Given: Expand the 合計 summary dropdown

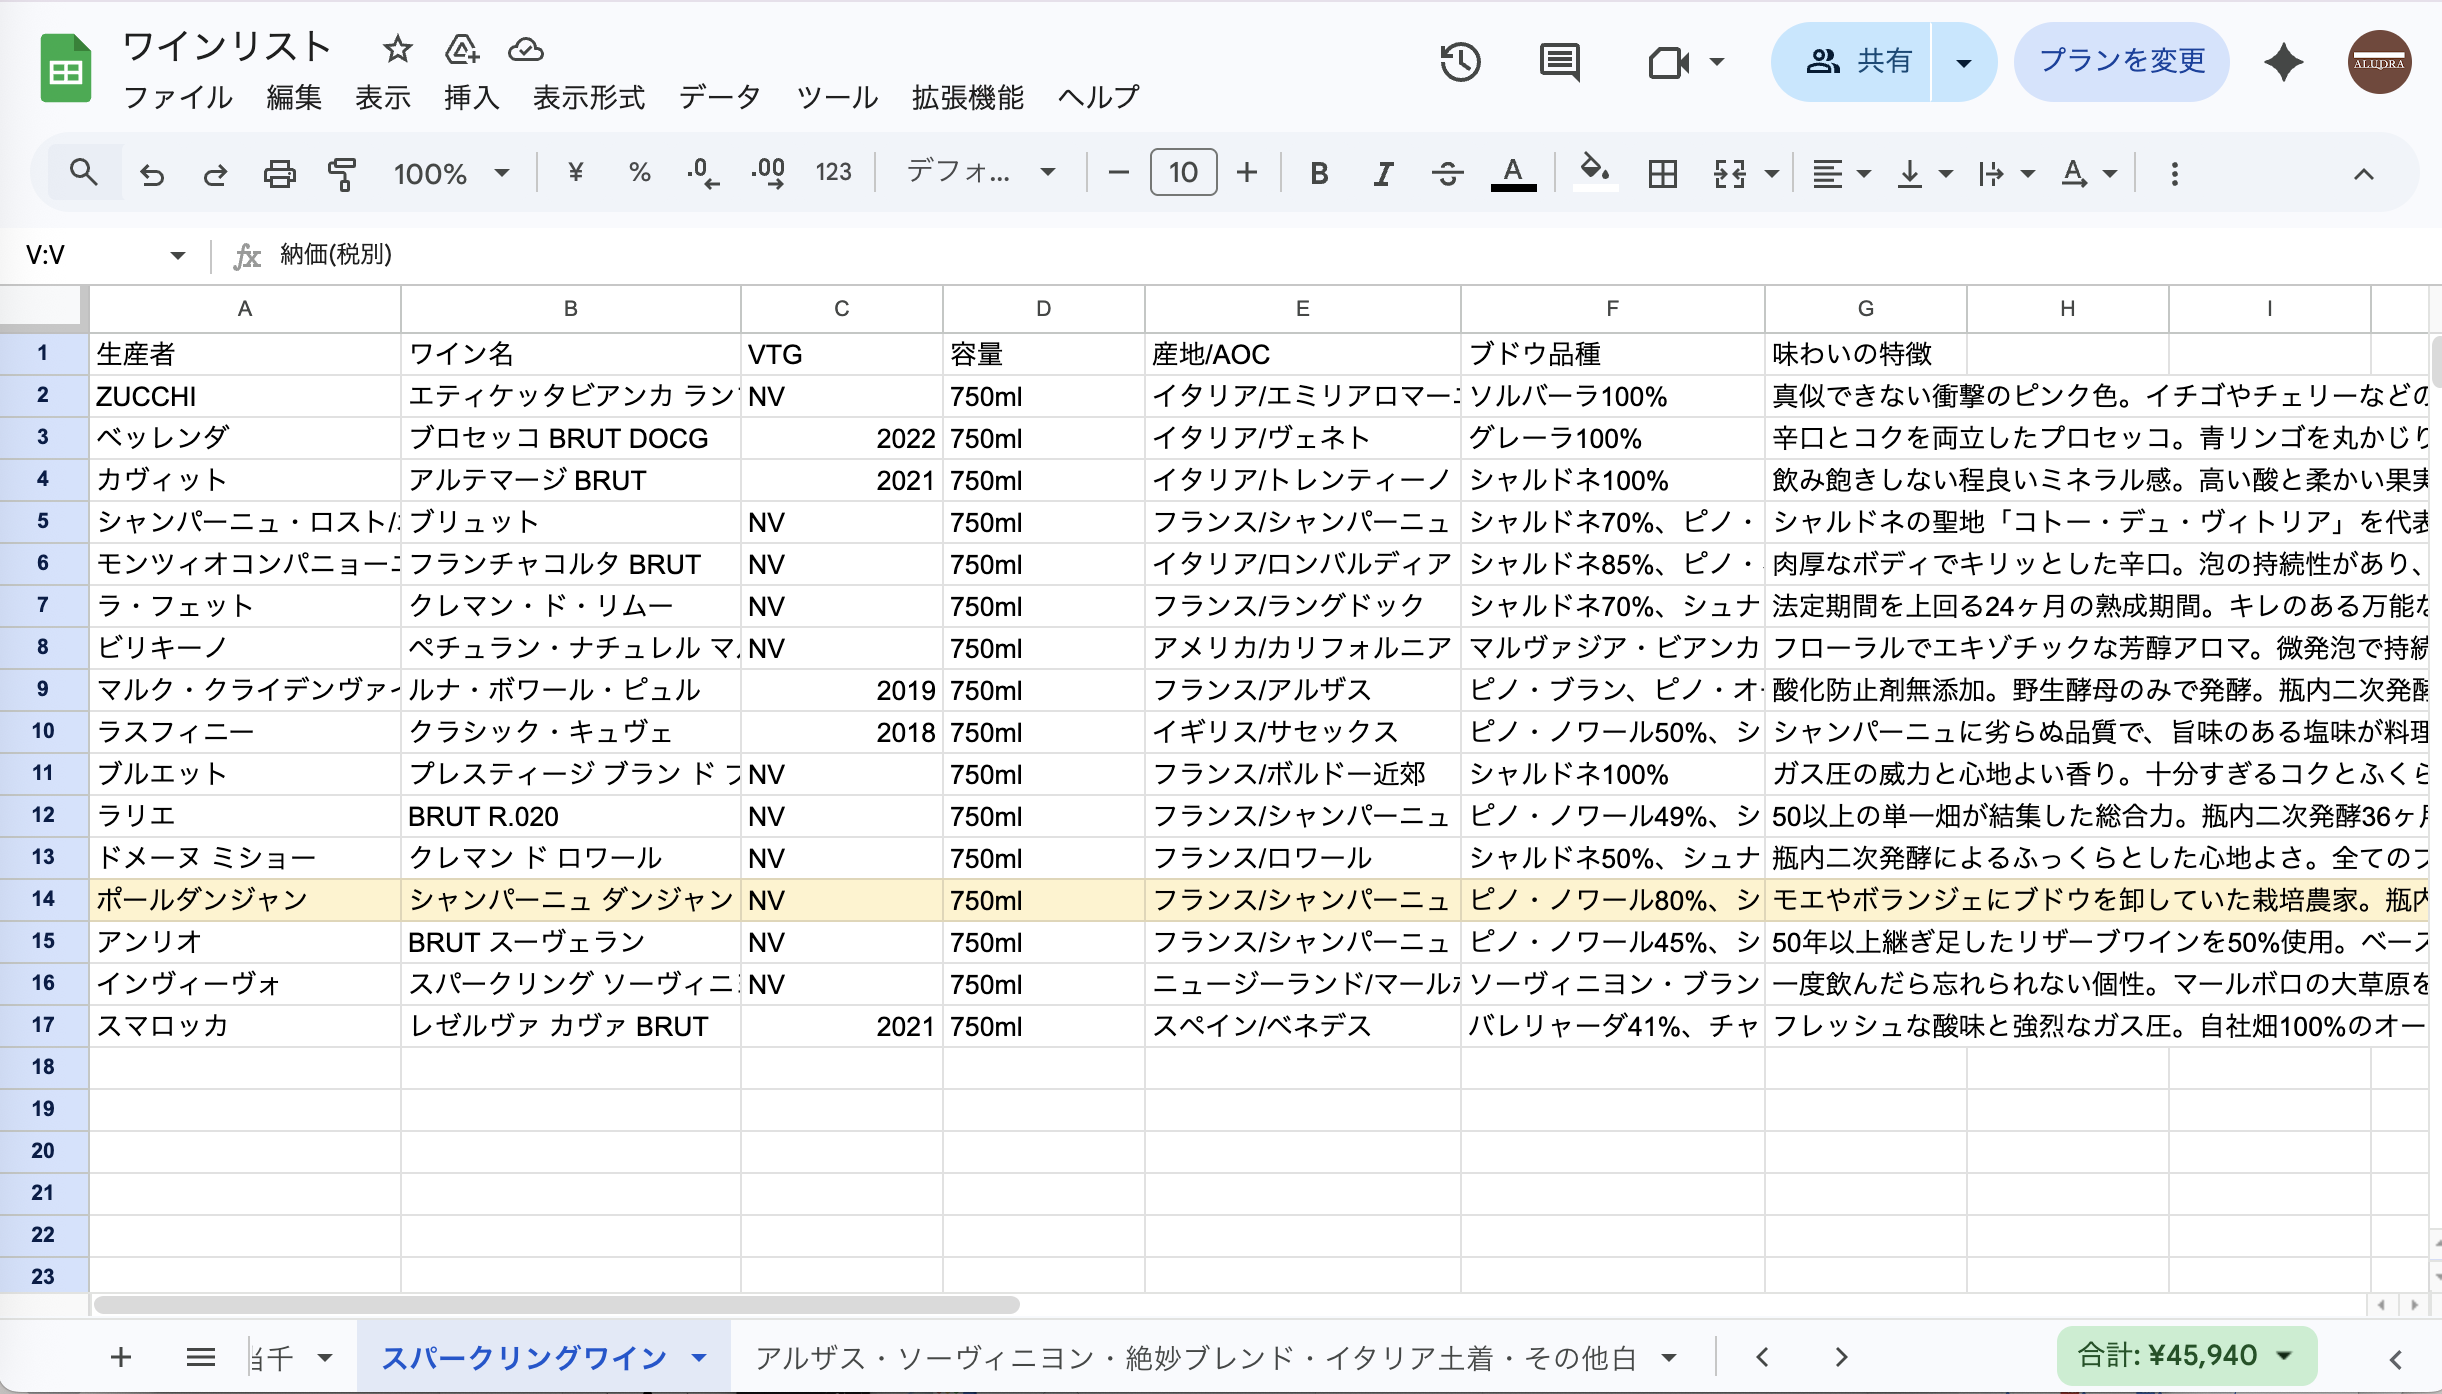Looking at the screenshot, I should point(2285,1356).
